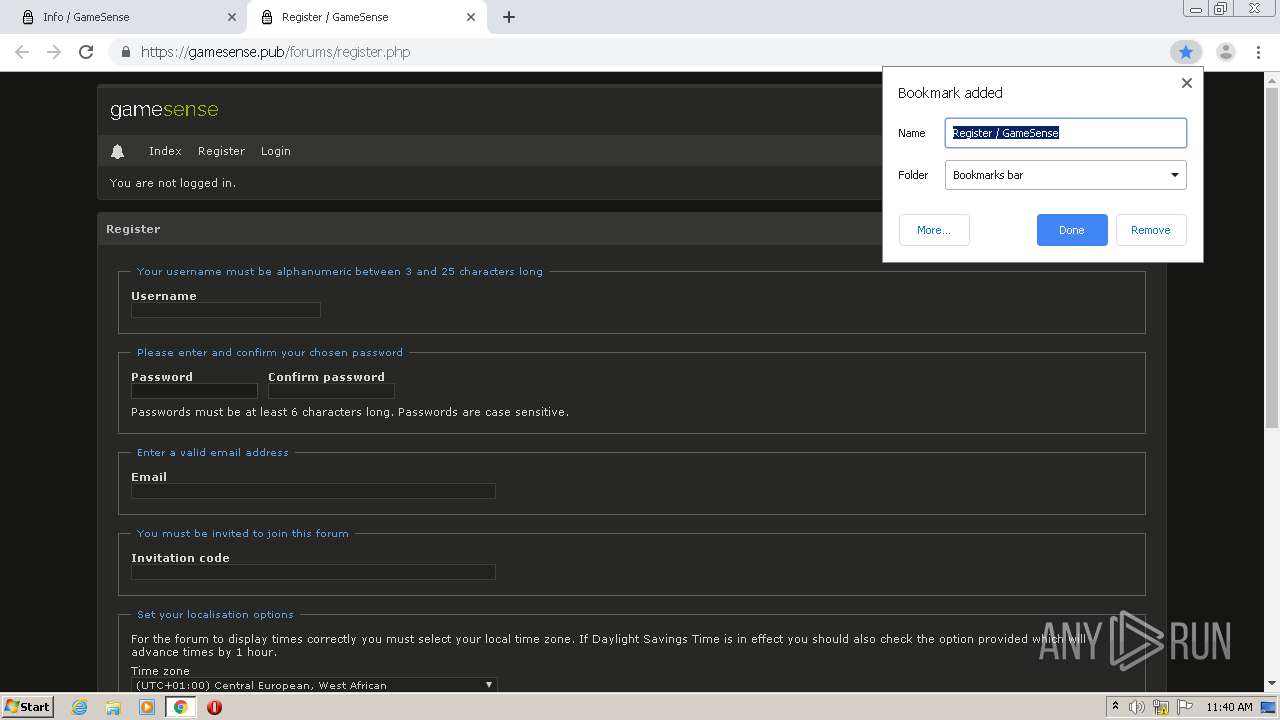Image resolution: width=1280 pixels, height=720 pixels.
Task: Click the network tray icon
Action: pos(1161,707)
